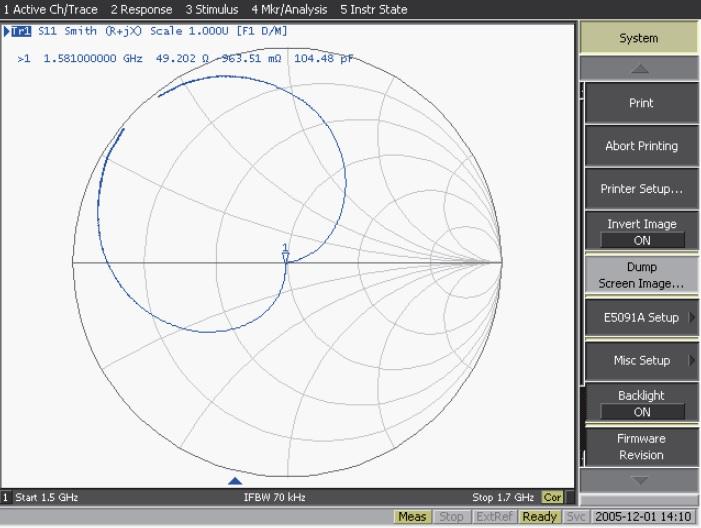Click the Cor correction indicator
The image size is (701, 528).
tap(552, 497)
